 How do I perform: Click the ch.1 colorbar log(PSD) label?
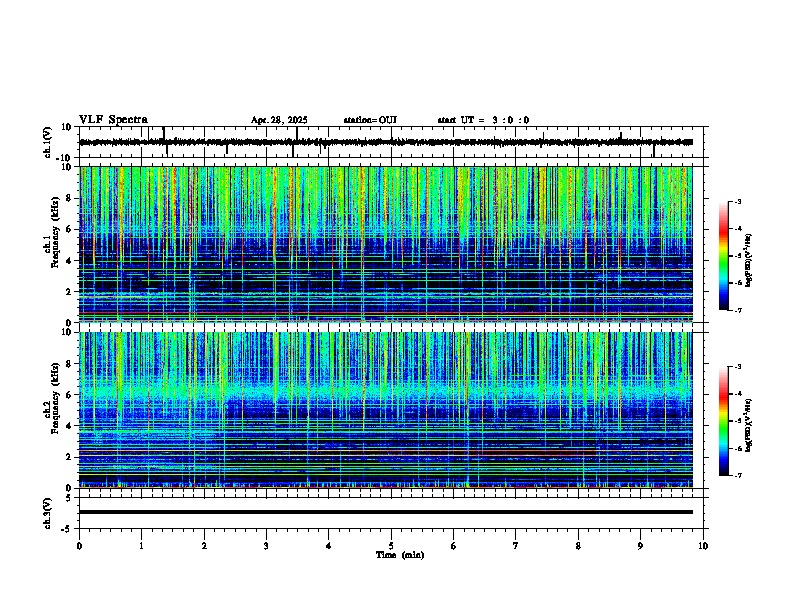pyautogui.click(x=749, y=261)
